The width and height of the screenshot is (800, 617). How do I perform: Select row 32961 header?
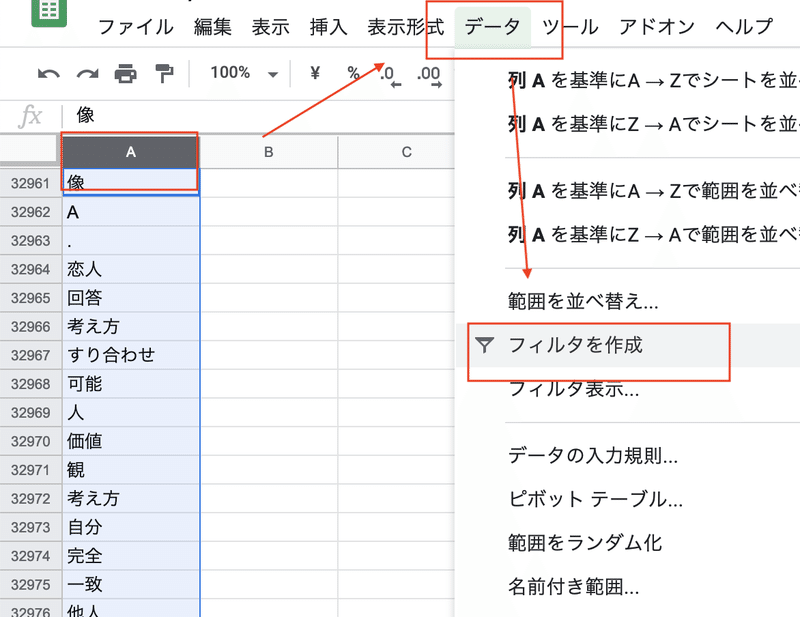pyautogui.click(x=31, y=183)
